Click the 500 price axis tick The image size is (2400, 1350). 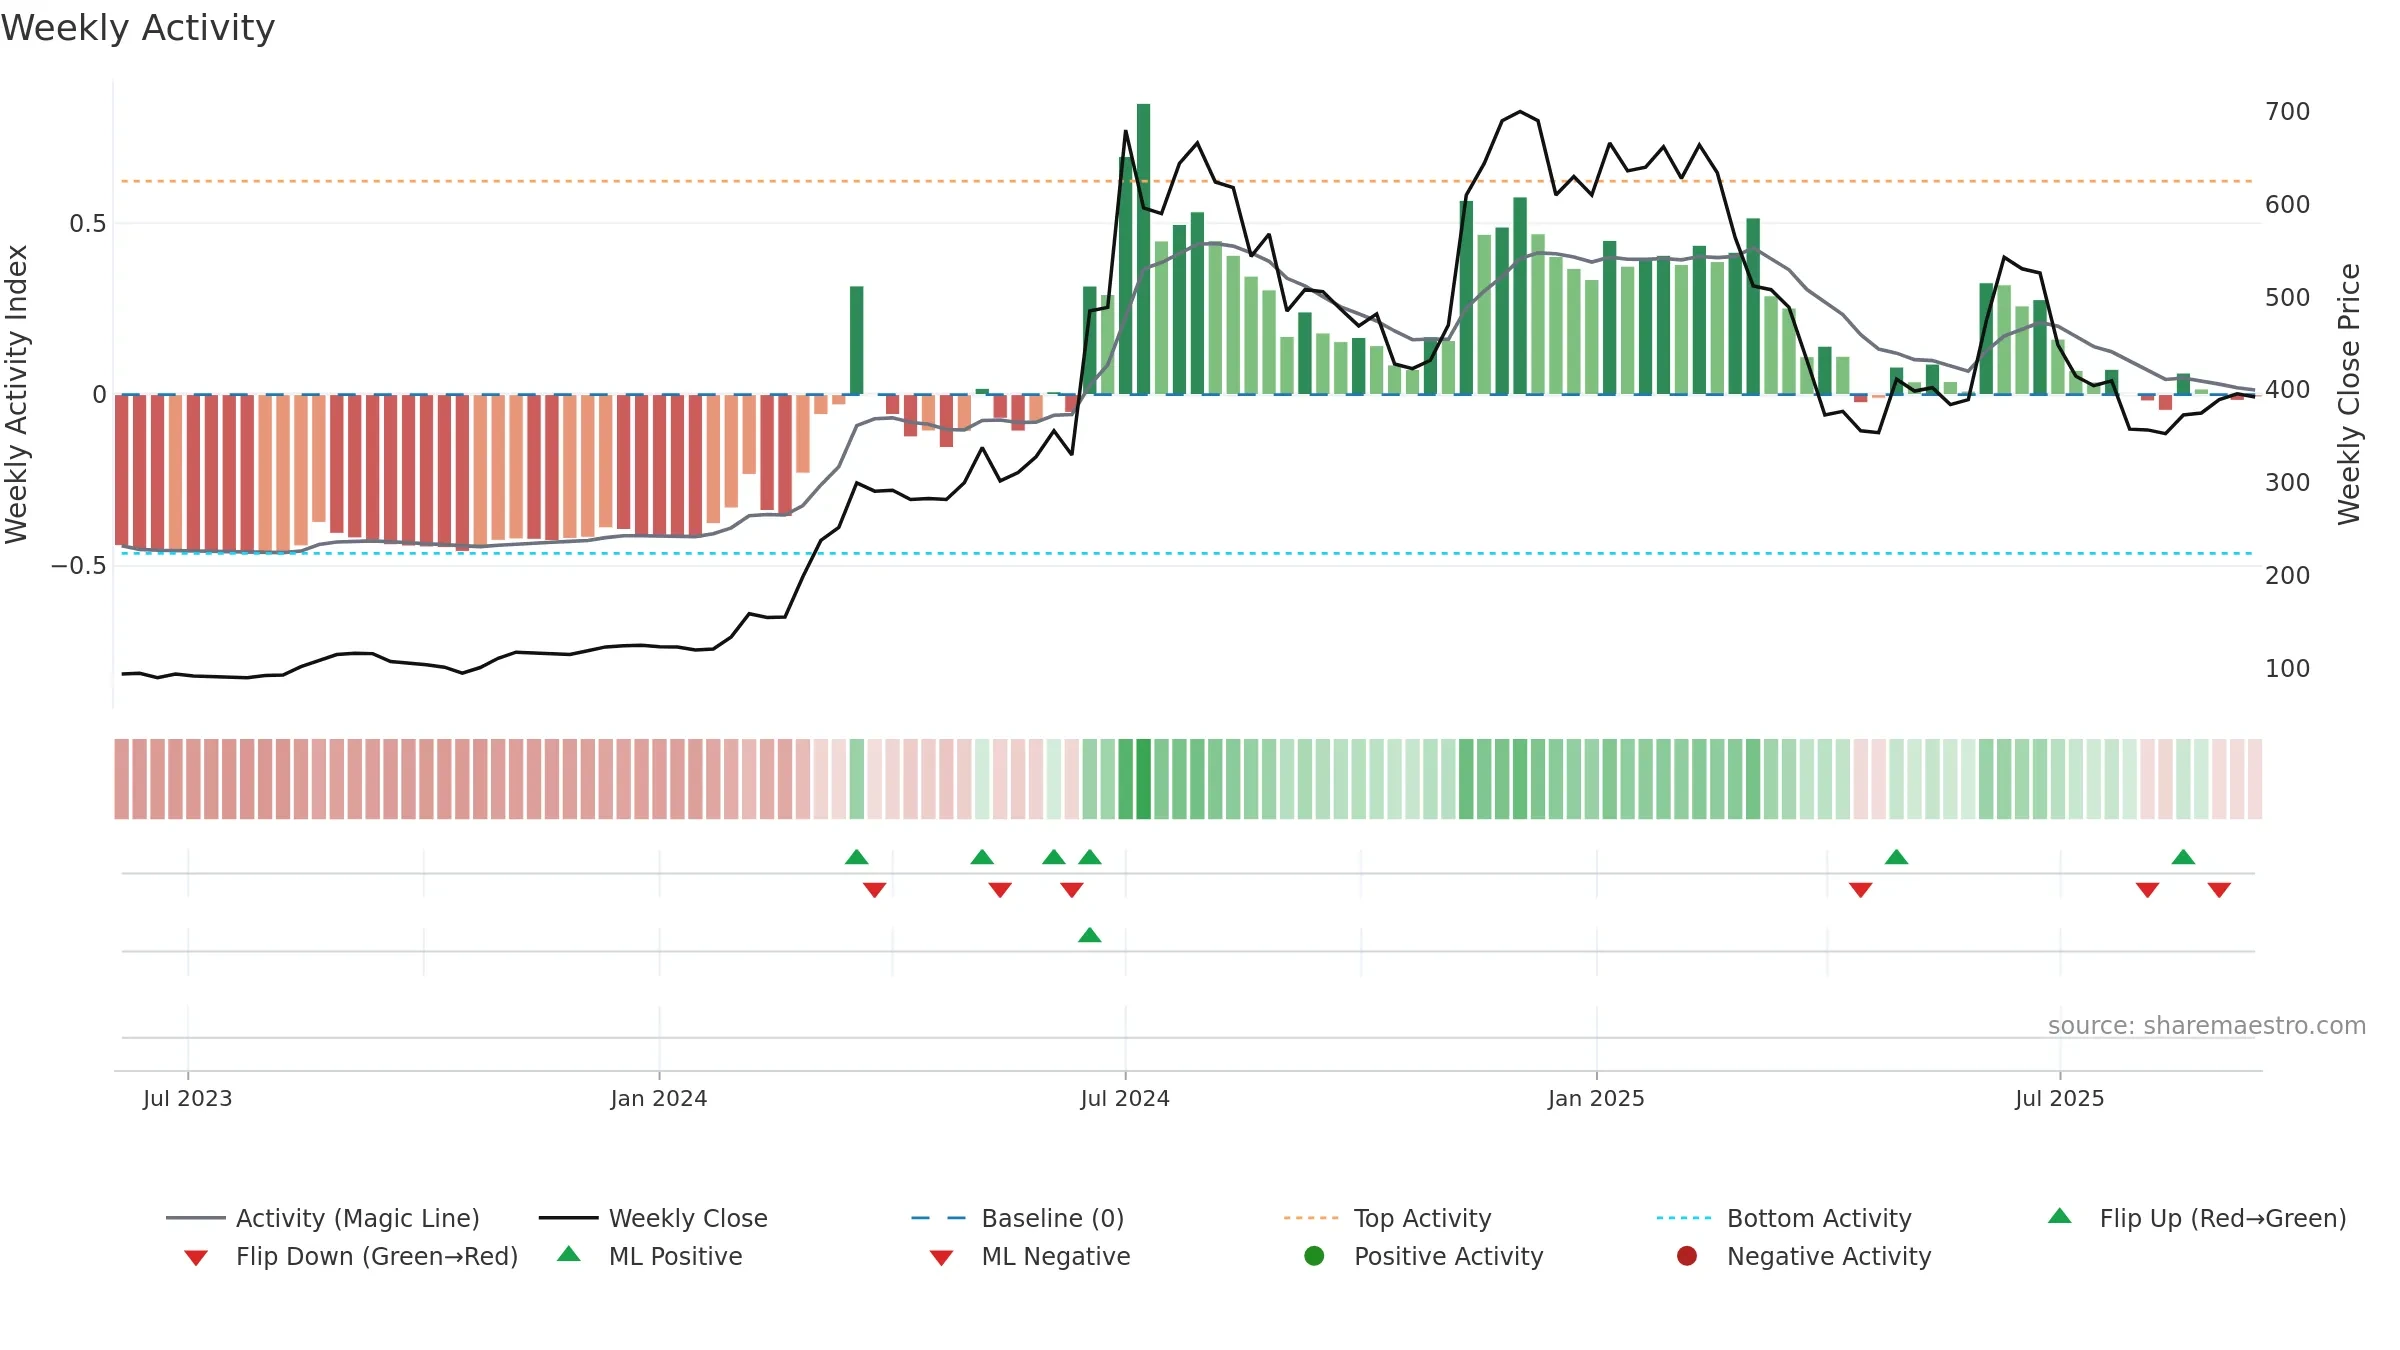pos(2288,298)
